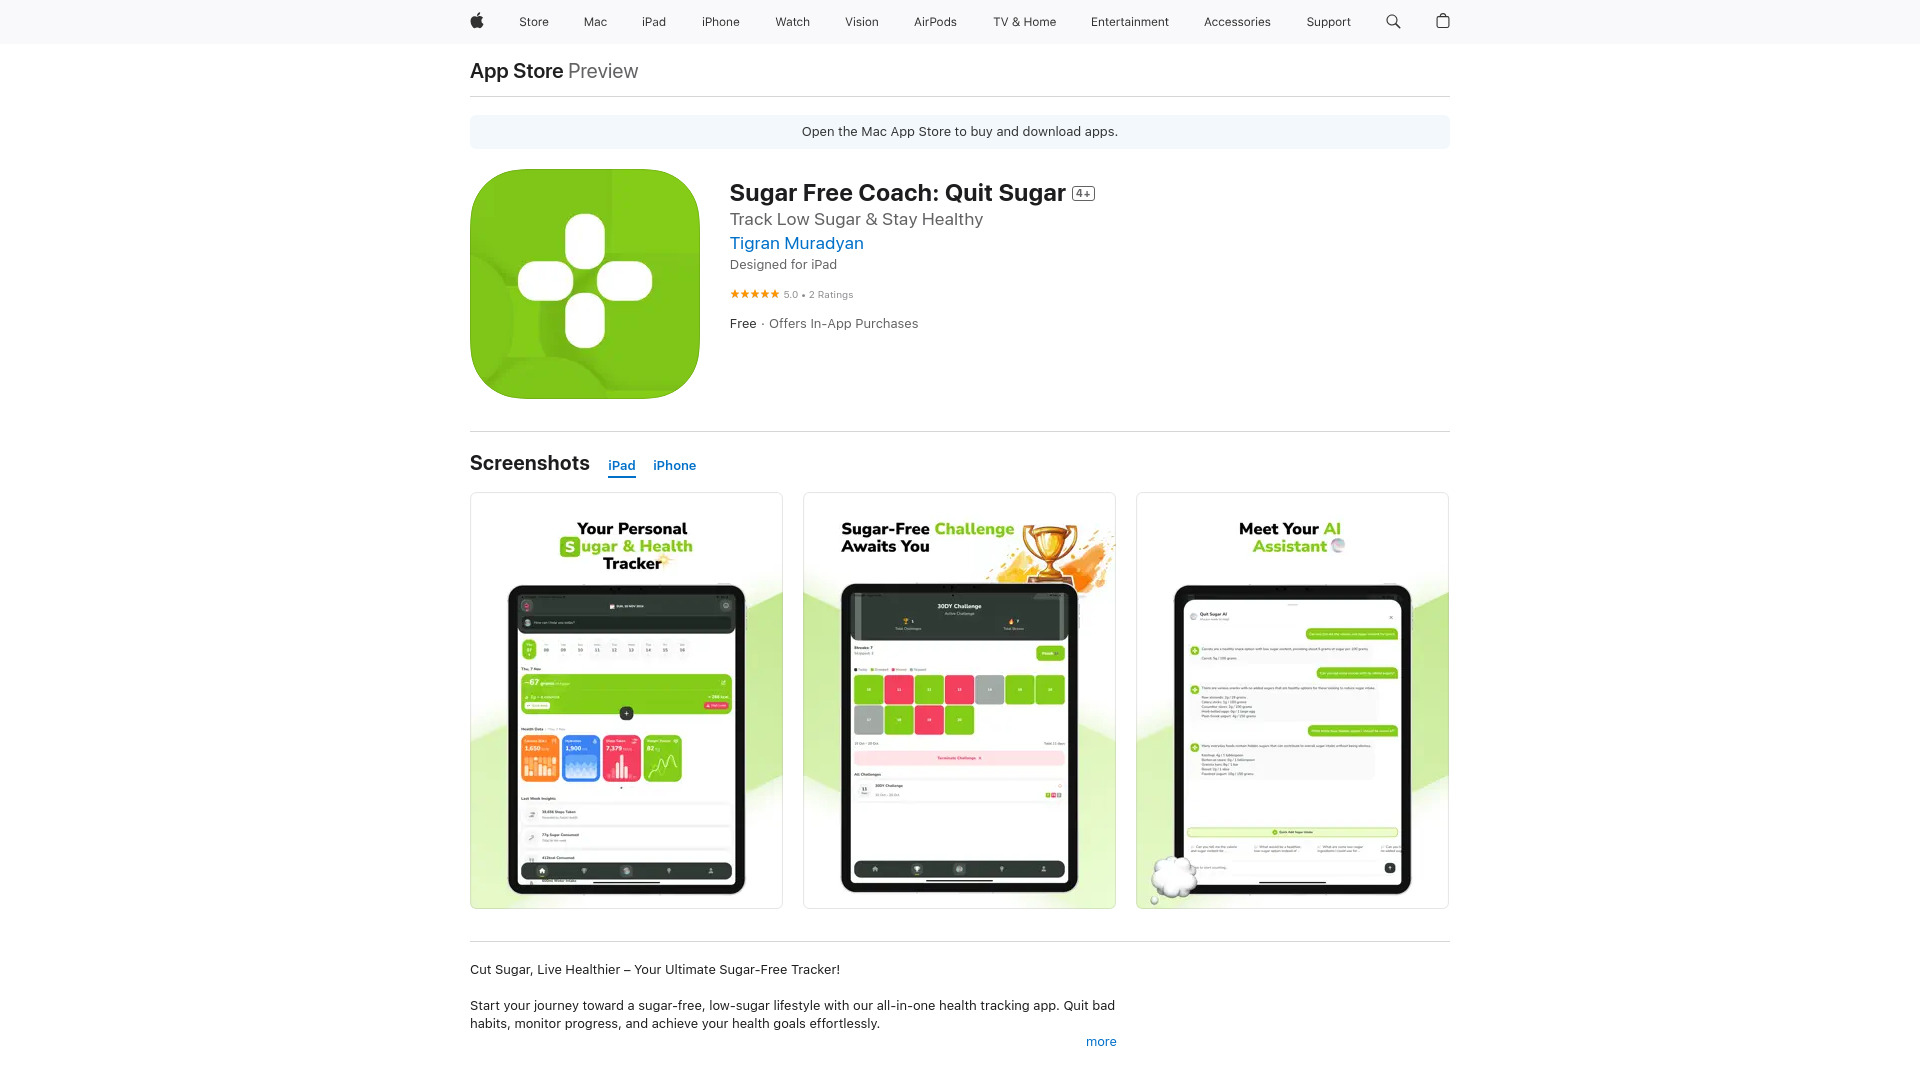Click the Apple logo in the menu bar
This screenshot has width=1920, height=1080.
tap(477, 21)
